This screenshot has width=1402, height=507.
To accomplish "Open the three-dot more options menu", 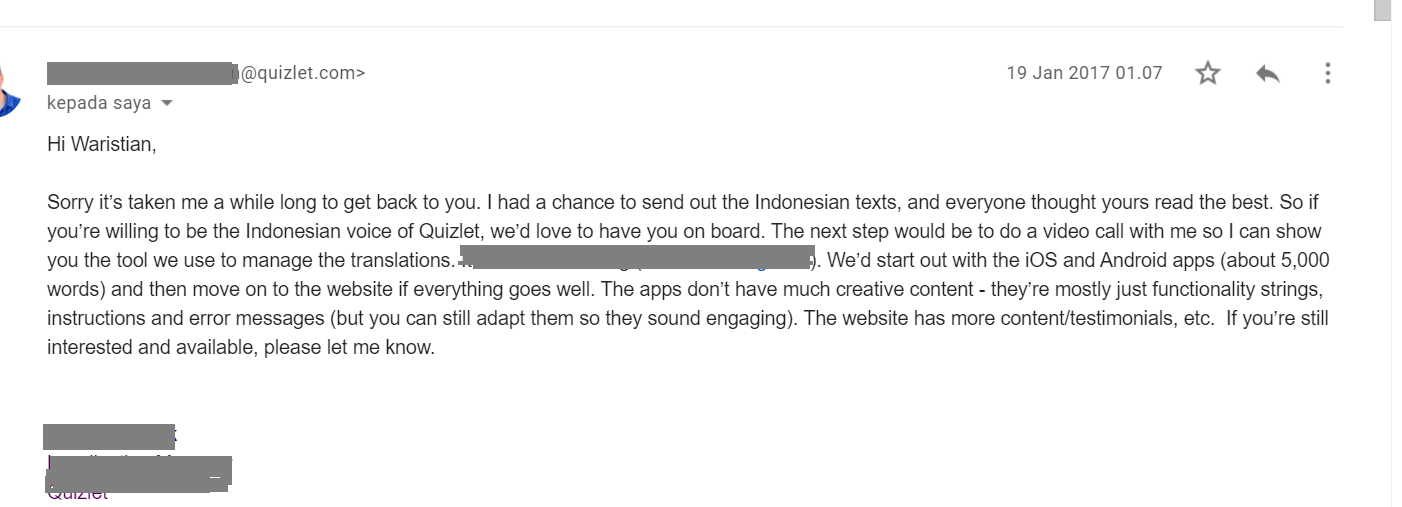I will pyautogui.click(x=1328, y=73).
